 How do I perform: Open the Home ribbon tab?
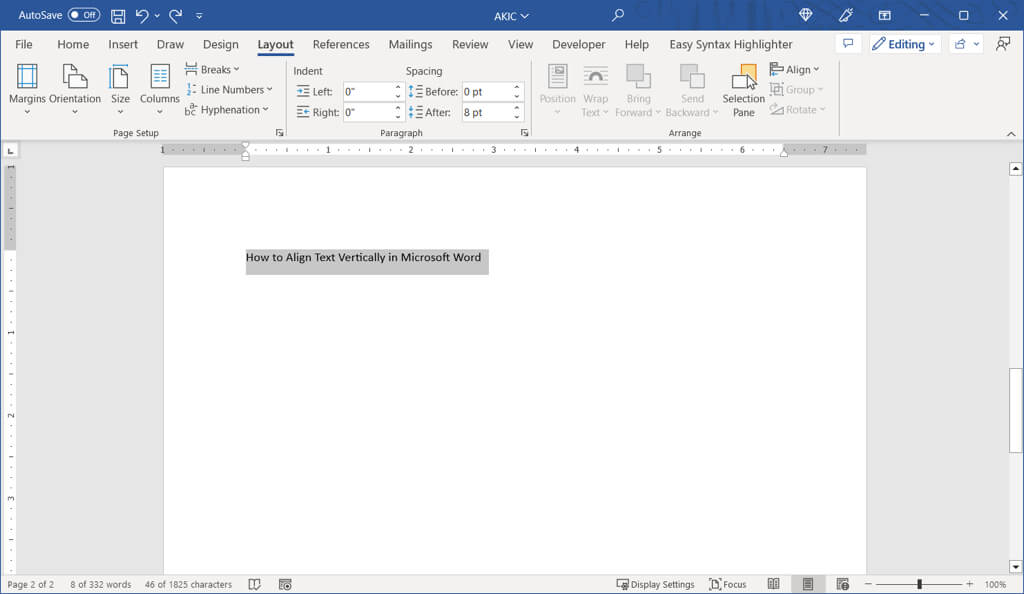[x=73, y=44]
